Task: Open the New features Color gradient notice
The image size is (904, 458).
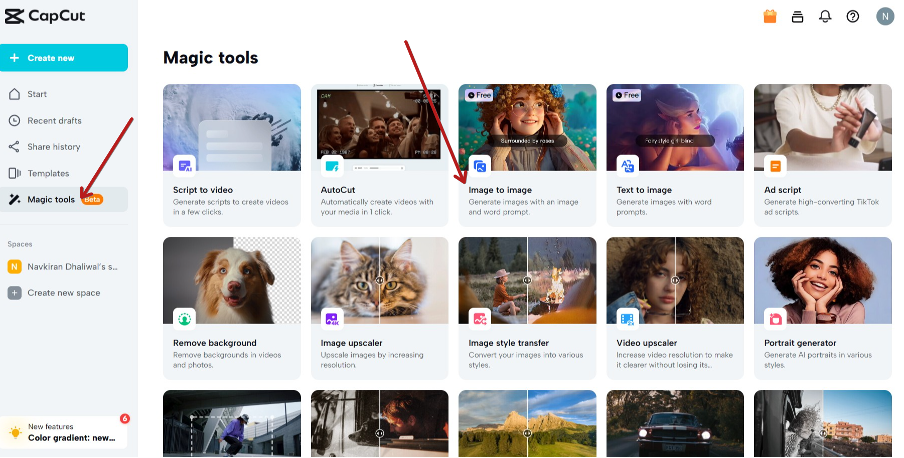Action: 63,432
